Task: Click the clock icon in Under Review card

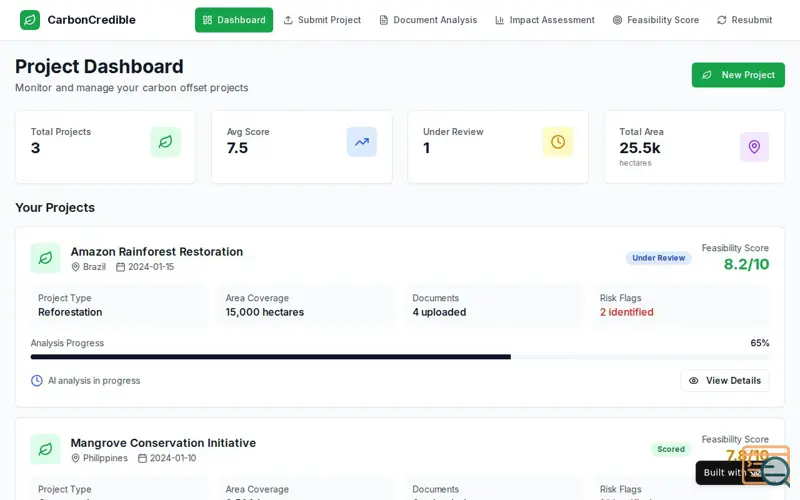Action: click(x=558, y=142)
